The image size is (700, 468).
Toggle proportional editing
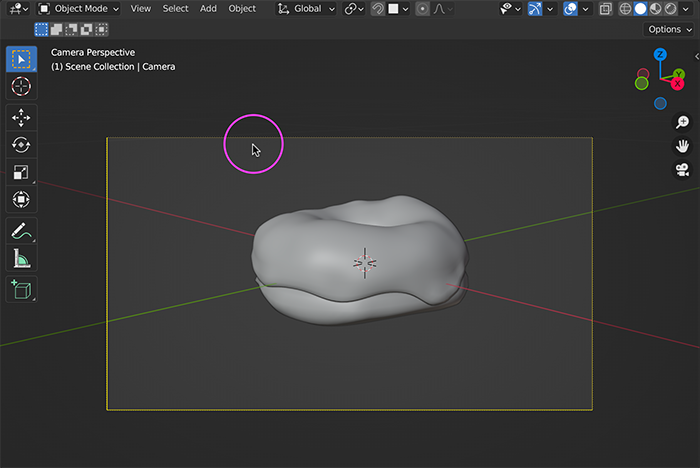423,9
